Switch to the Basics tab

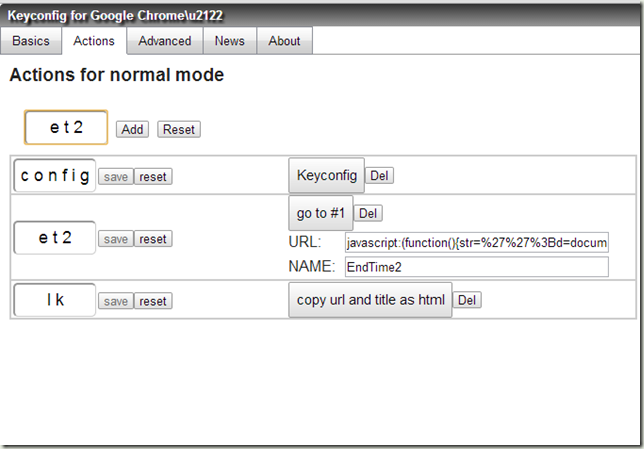point(31,41)
